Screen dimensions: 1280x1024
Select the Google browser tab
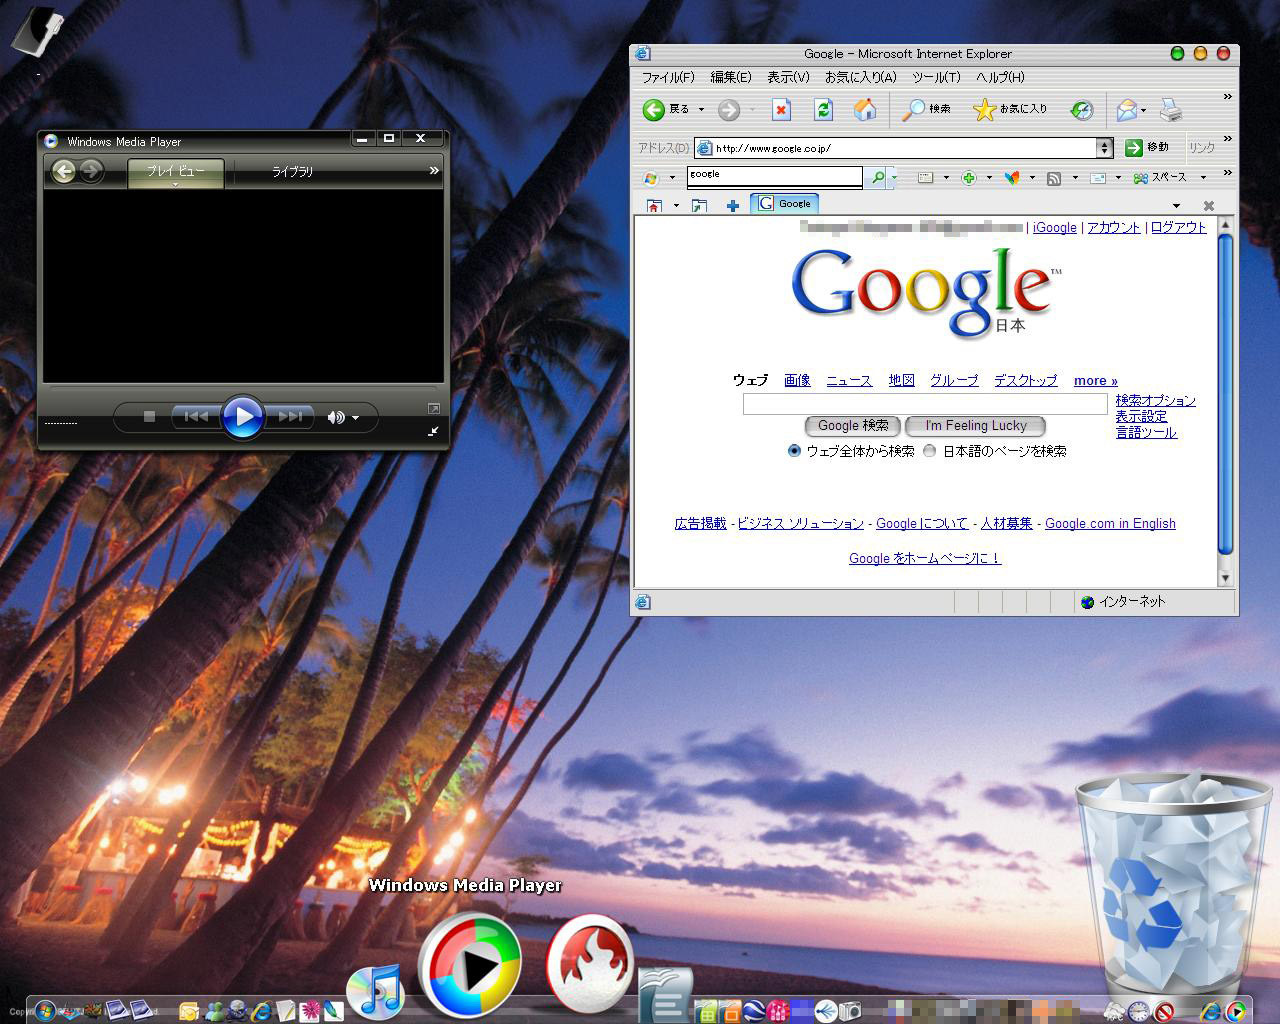(785, 204)
